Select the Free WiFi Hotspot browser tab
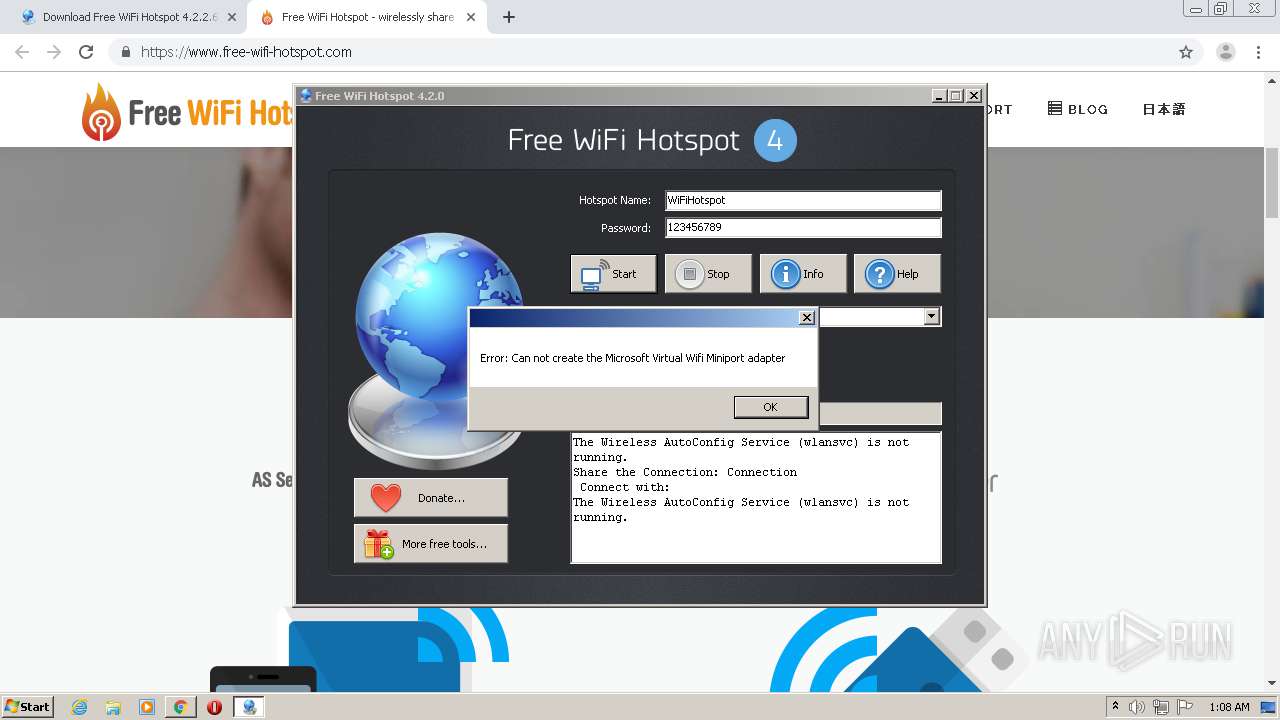Image resolution: width=1280 pixels, height=720 pixels. 366,17
